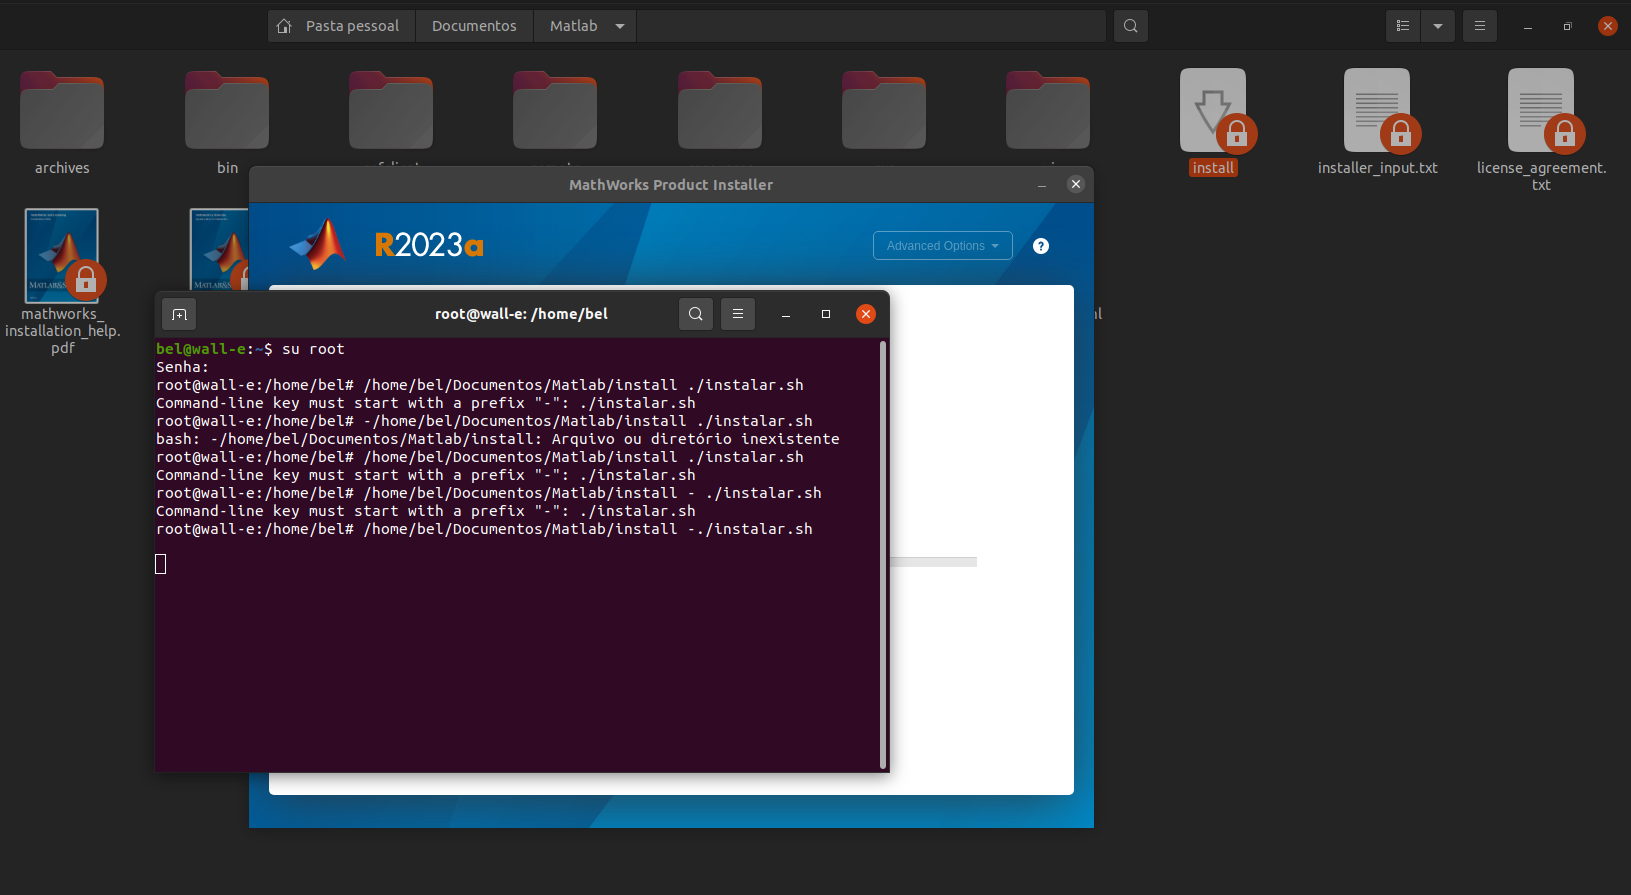
Task: Click the installer help question mark
Action: 1041,246
